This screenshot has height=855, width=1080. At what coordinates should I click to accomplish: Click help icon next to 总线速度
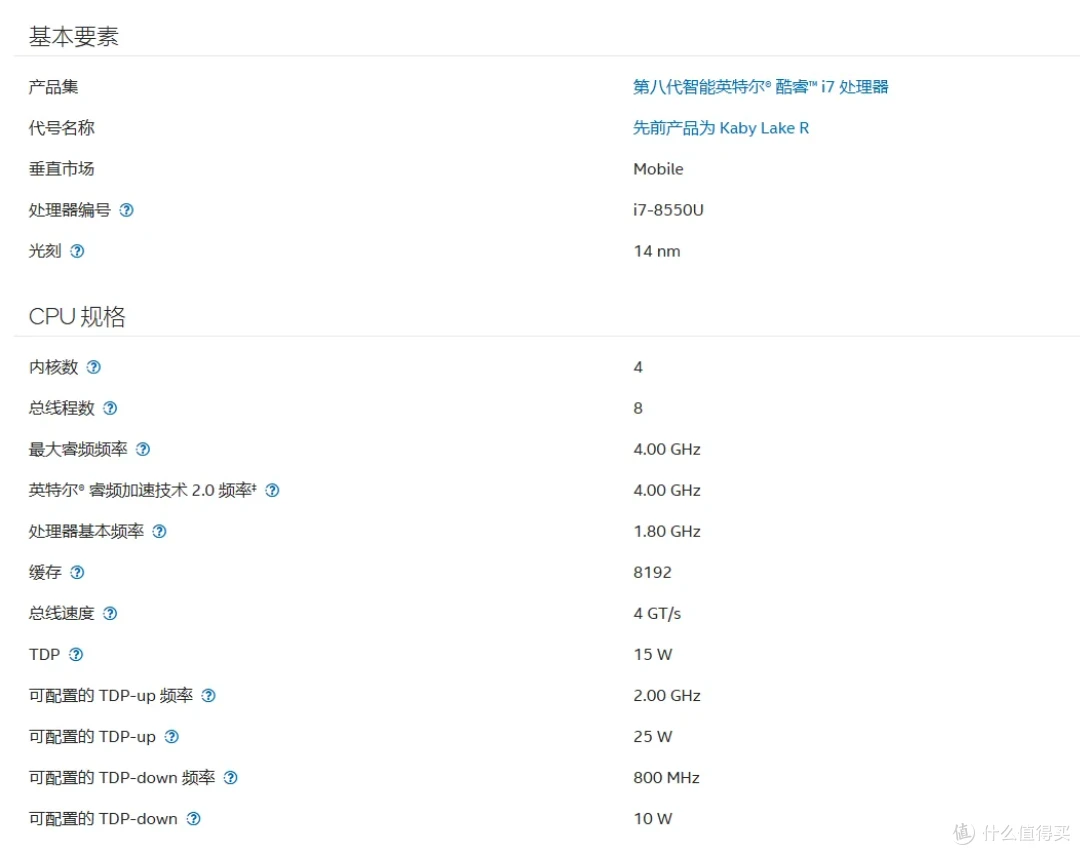coord(110,614)
